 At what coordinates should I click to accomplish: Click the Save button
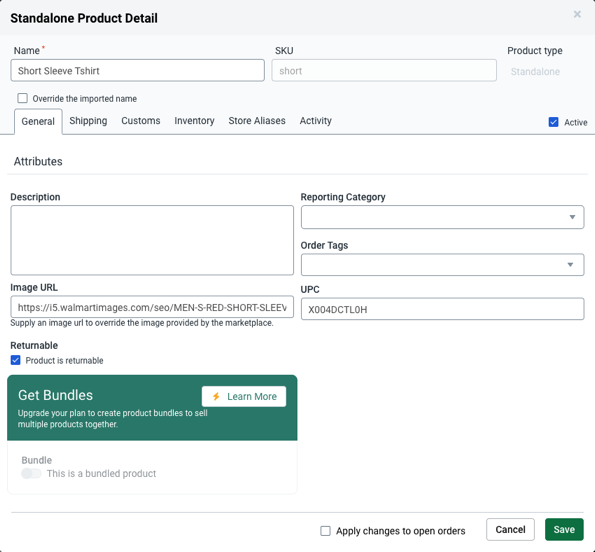tap(564, 529)
